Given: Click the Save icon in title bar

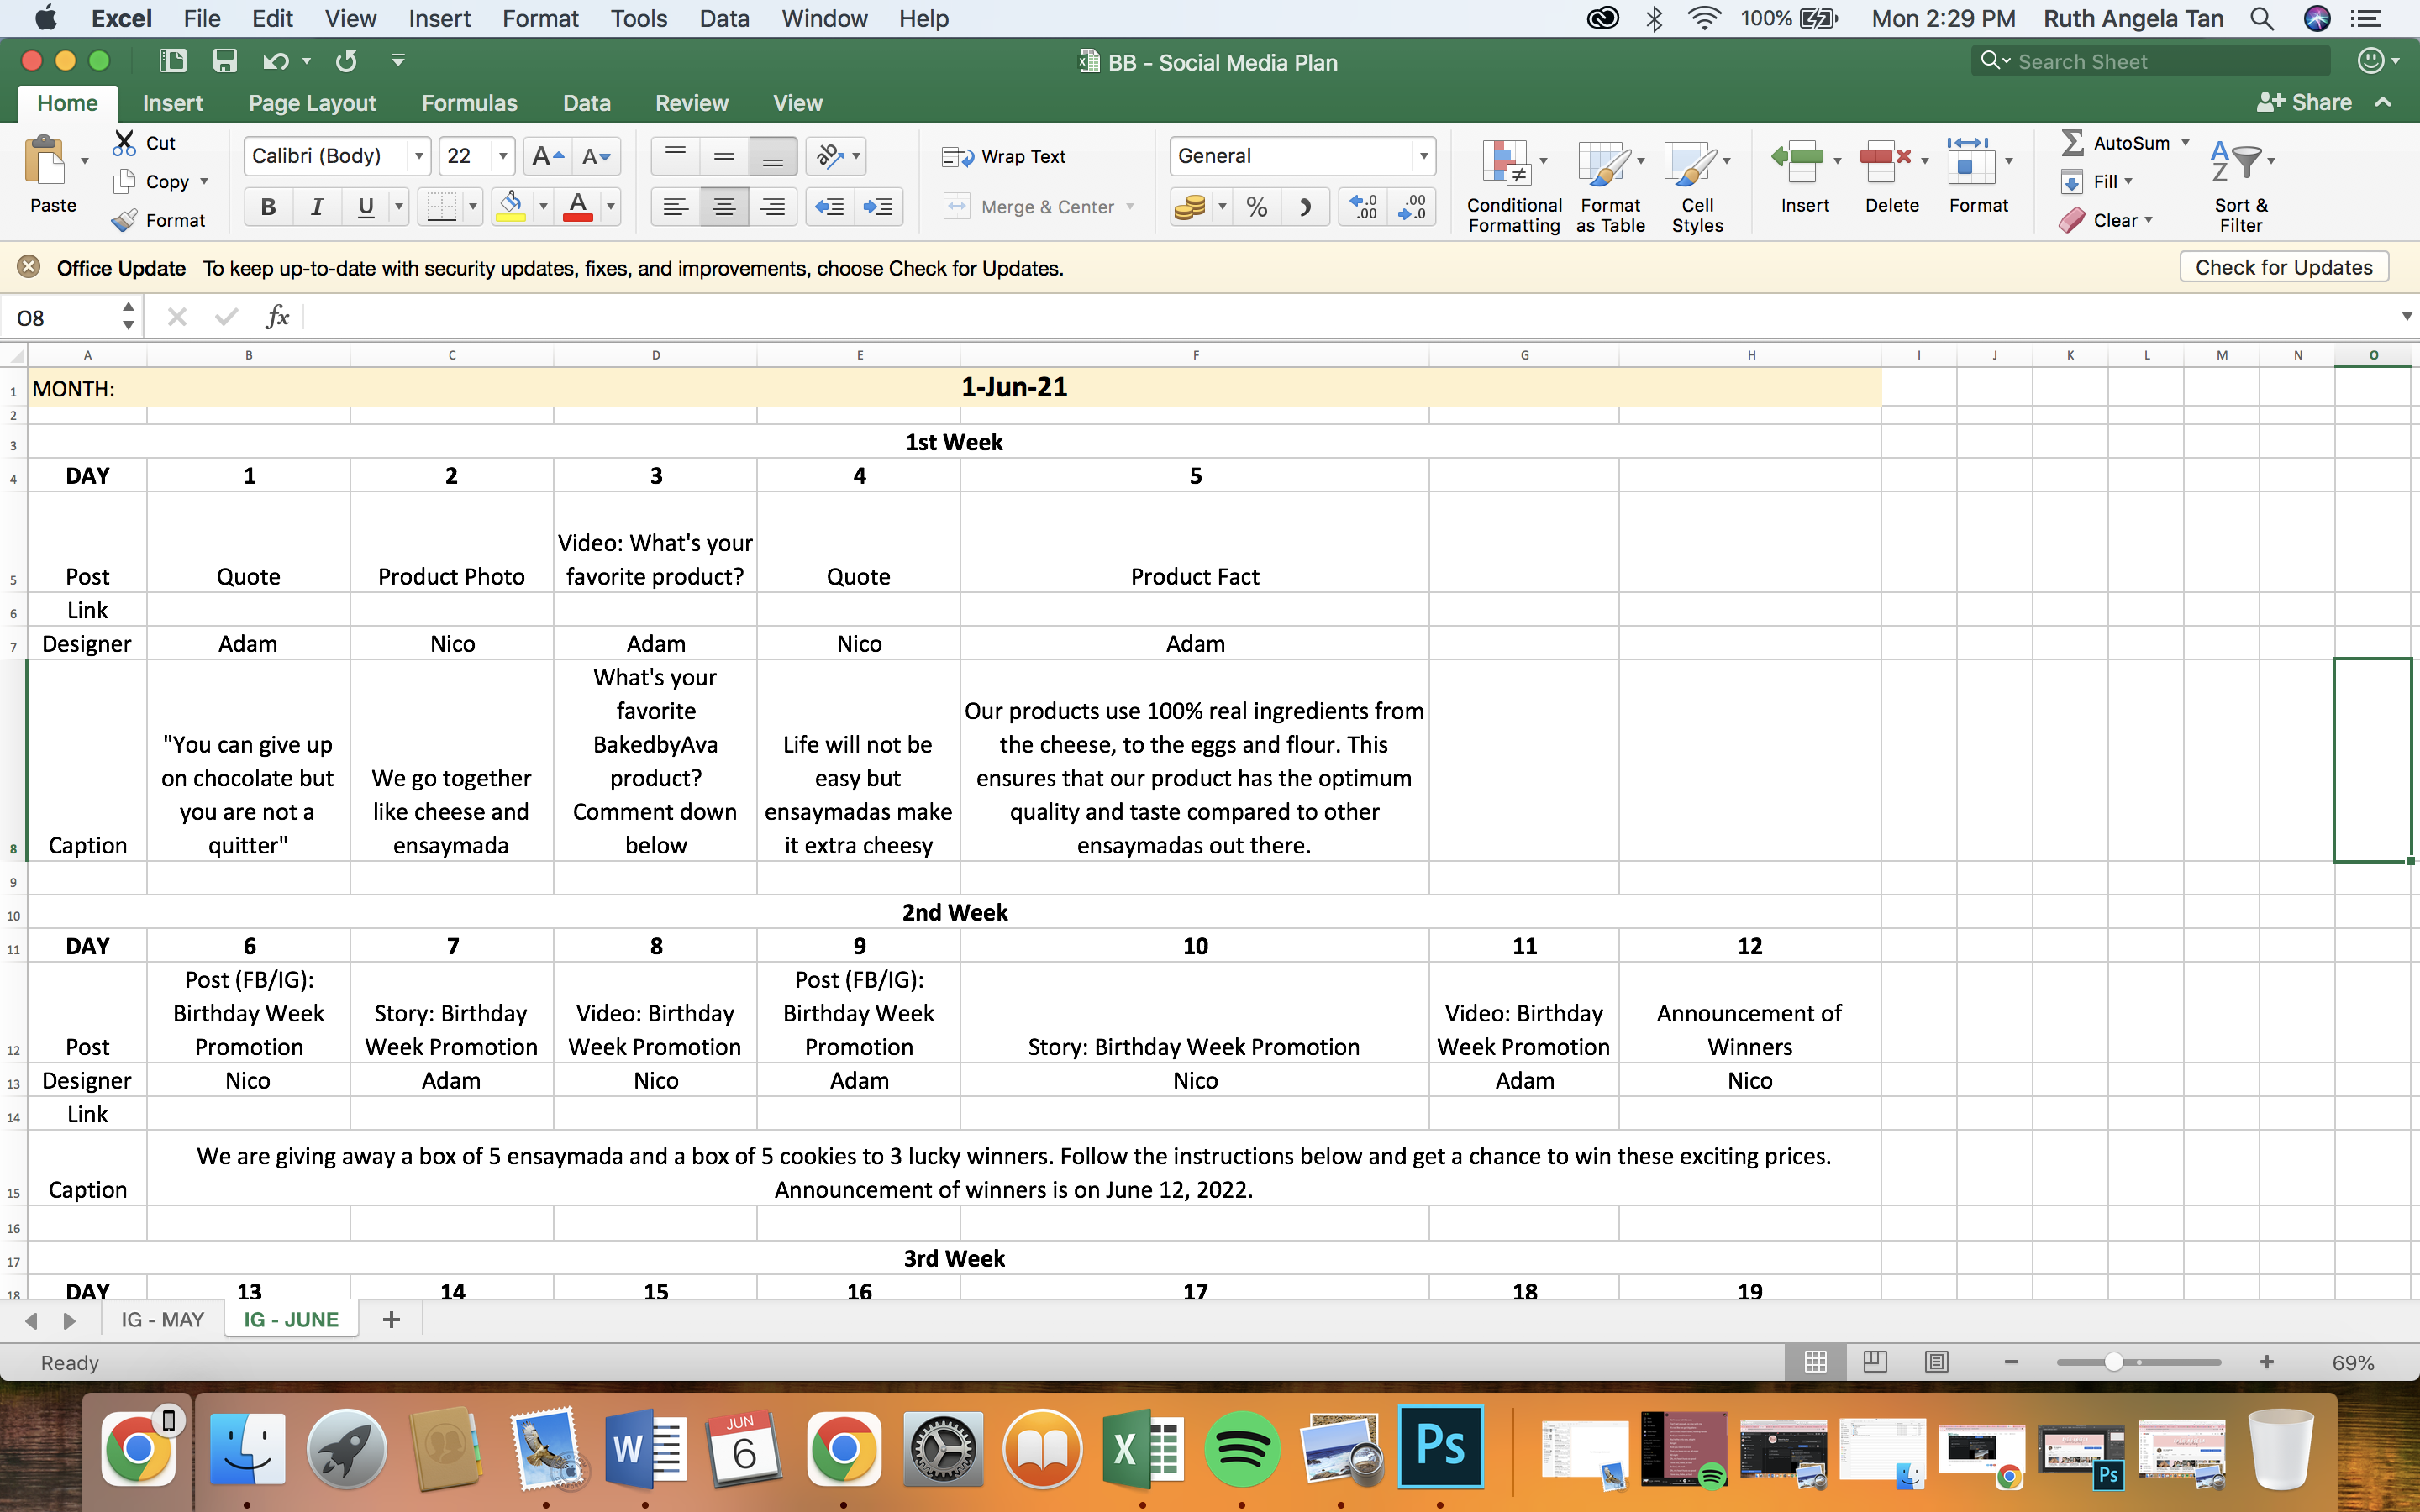Looking at the screenshot, I should (225, 61).
